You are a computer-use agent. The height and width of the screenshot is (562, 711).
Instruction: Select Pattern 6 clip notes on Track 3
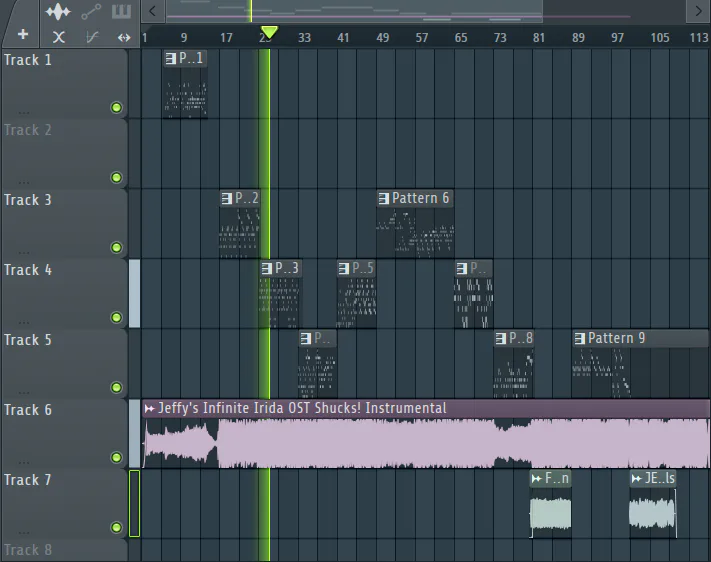click(x=415, y=232)
